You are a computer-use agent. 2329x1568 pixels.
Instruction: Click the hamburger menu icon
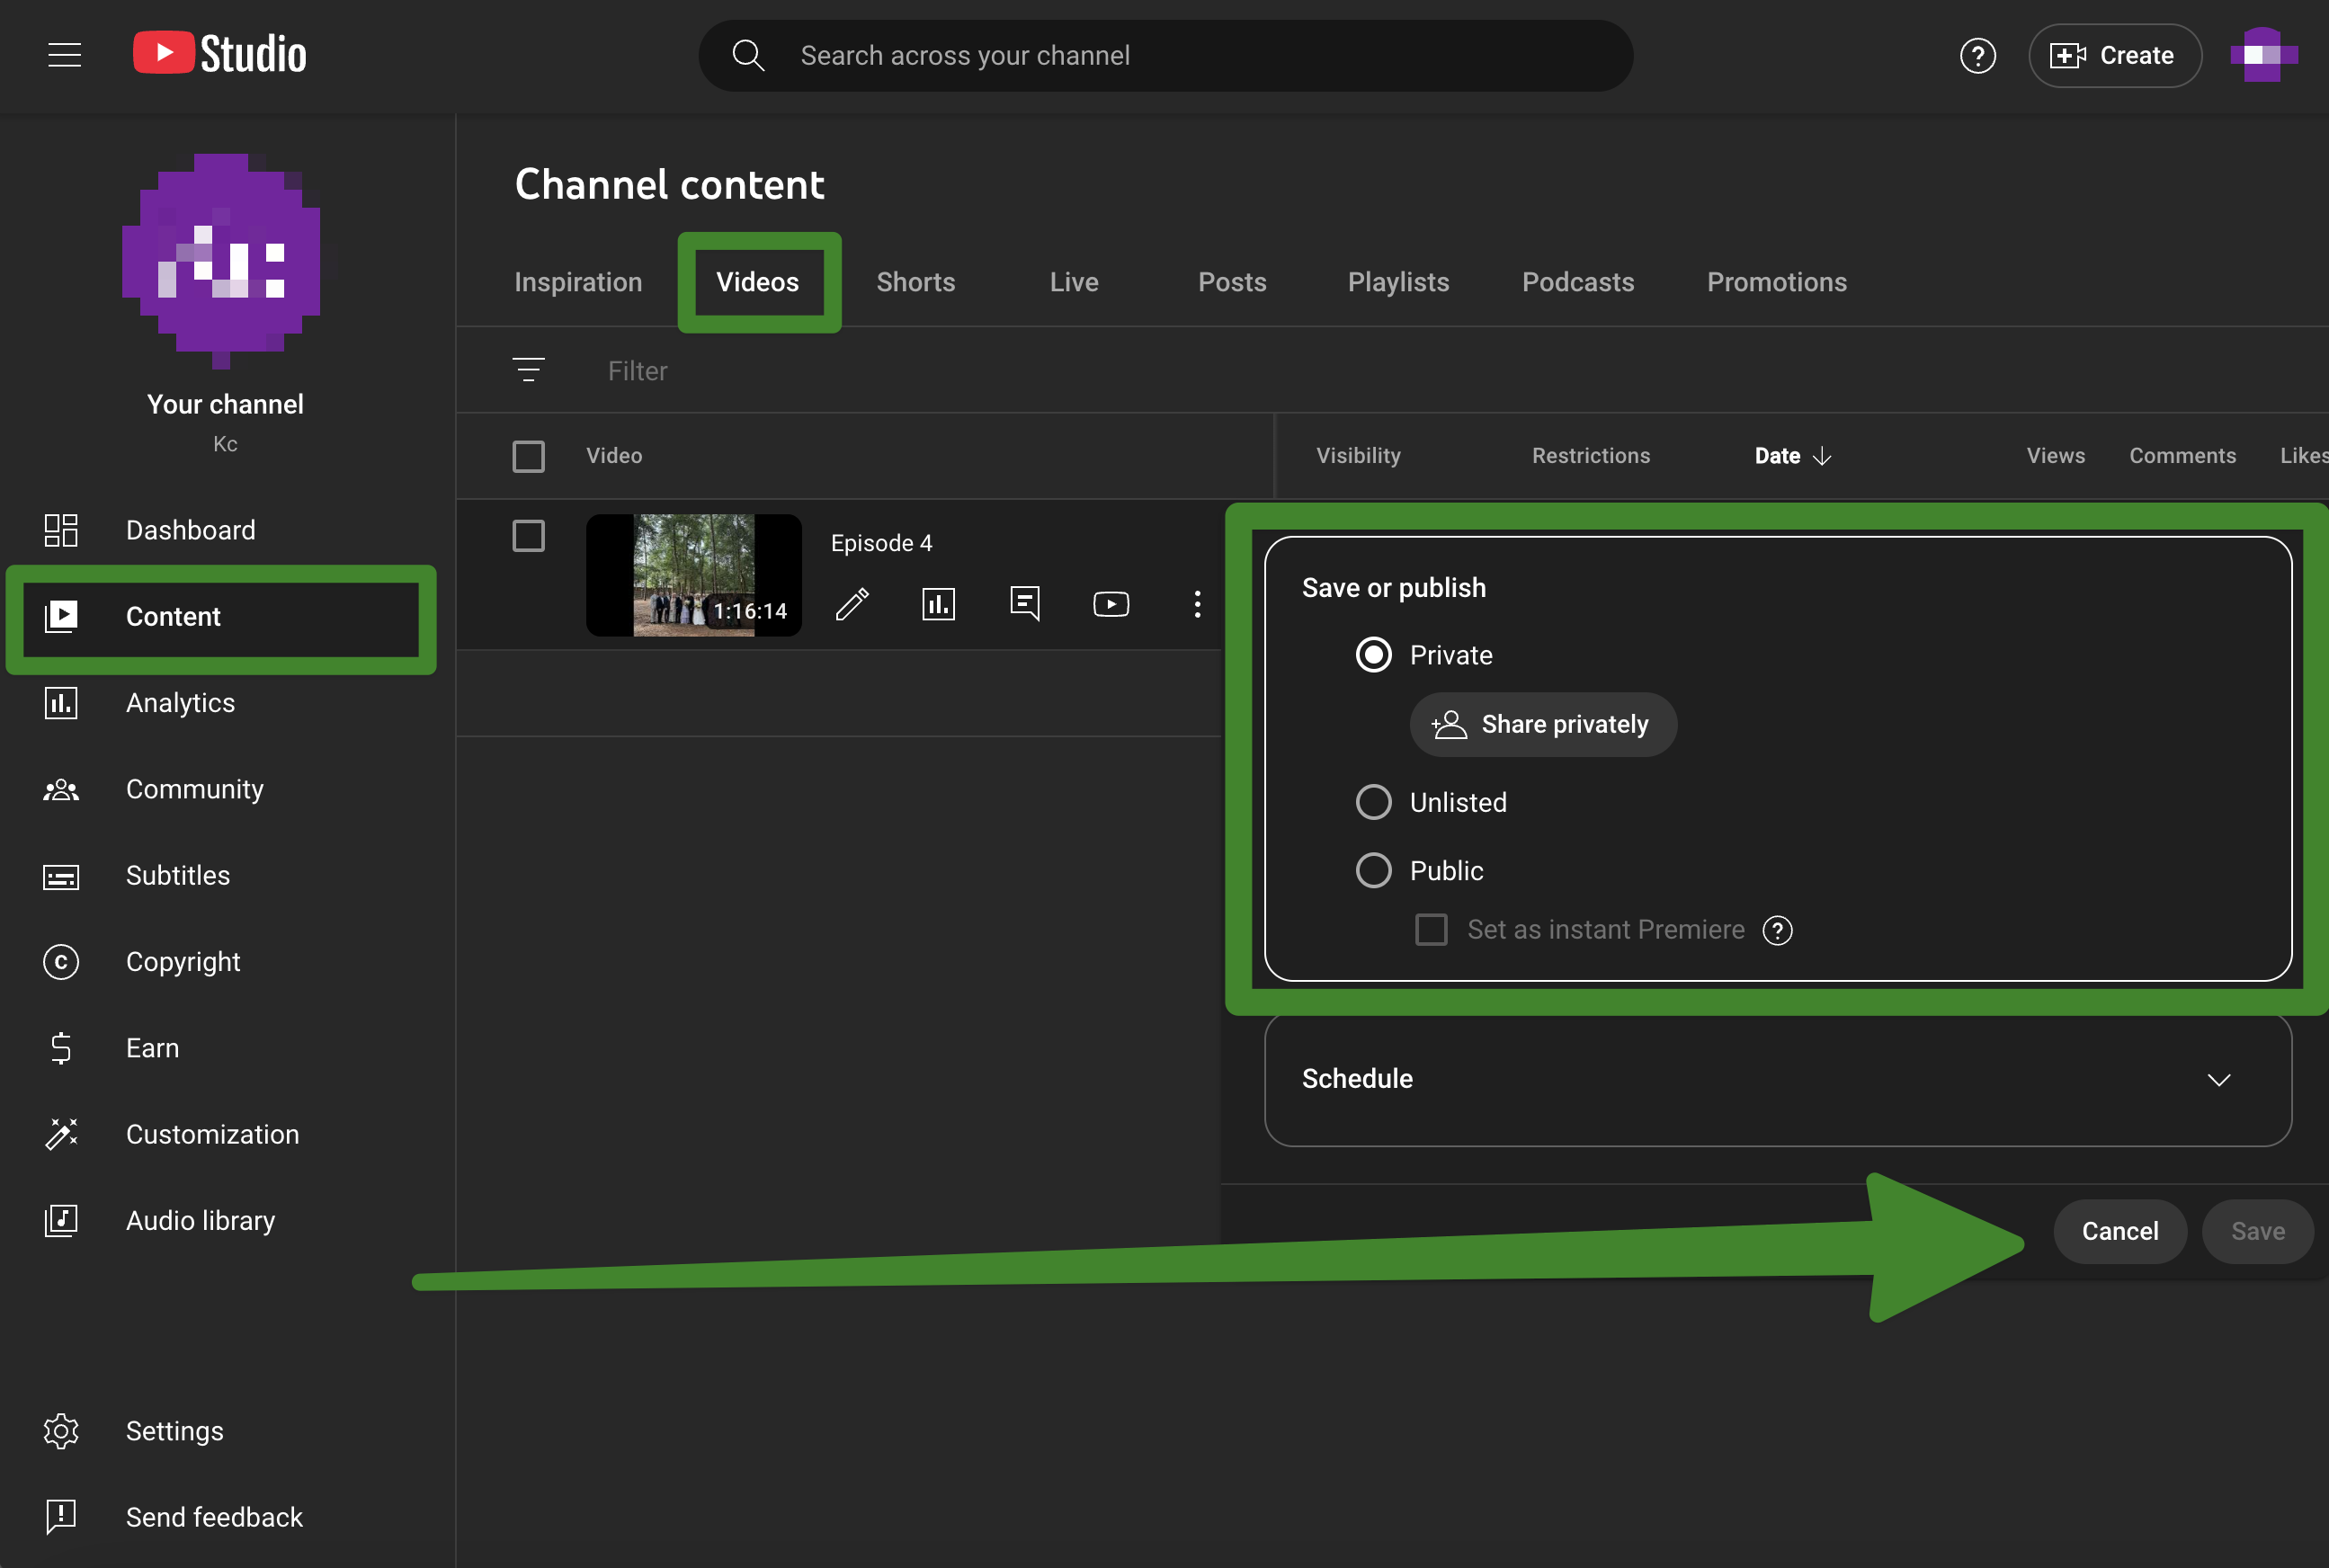coord(65,55)
